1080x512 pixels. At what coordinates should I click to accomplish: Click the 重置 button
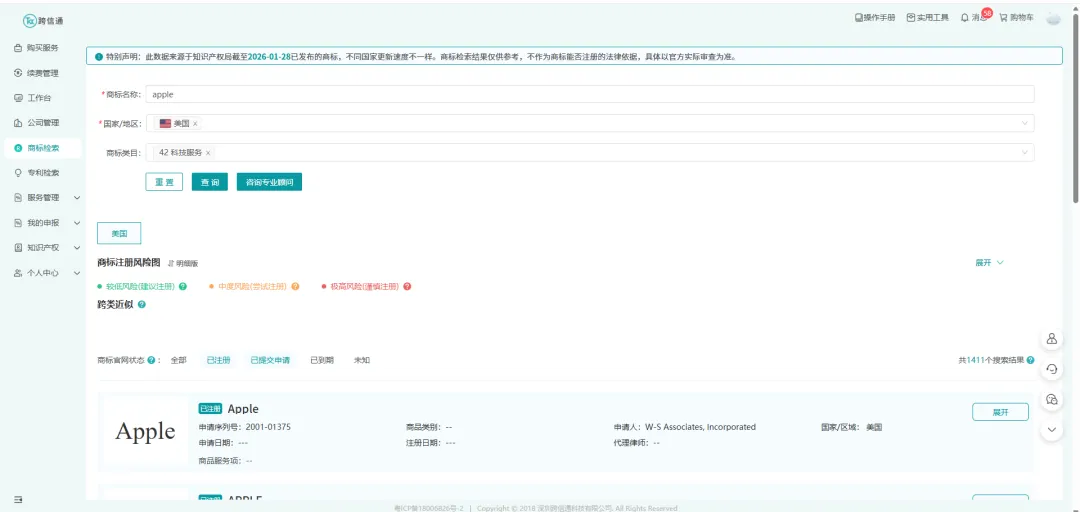click(x=164, y=182)
